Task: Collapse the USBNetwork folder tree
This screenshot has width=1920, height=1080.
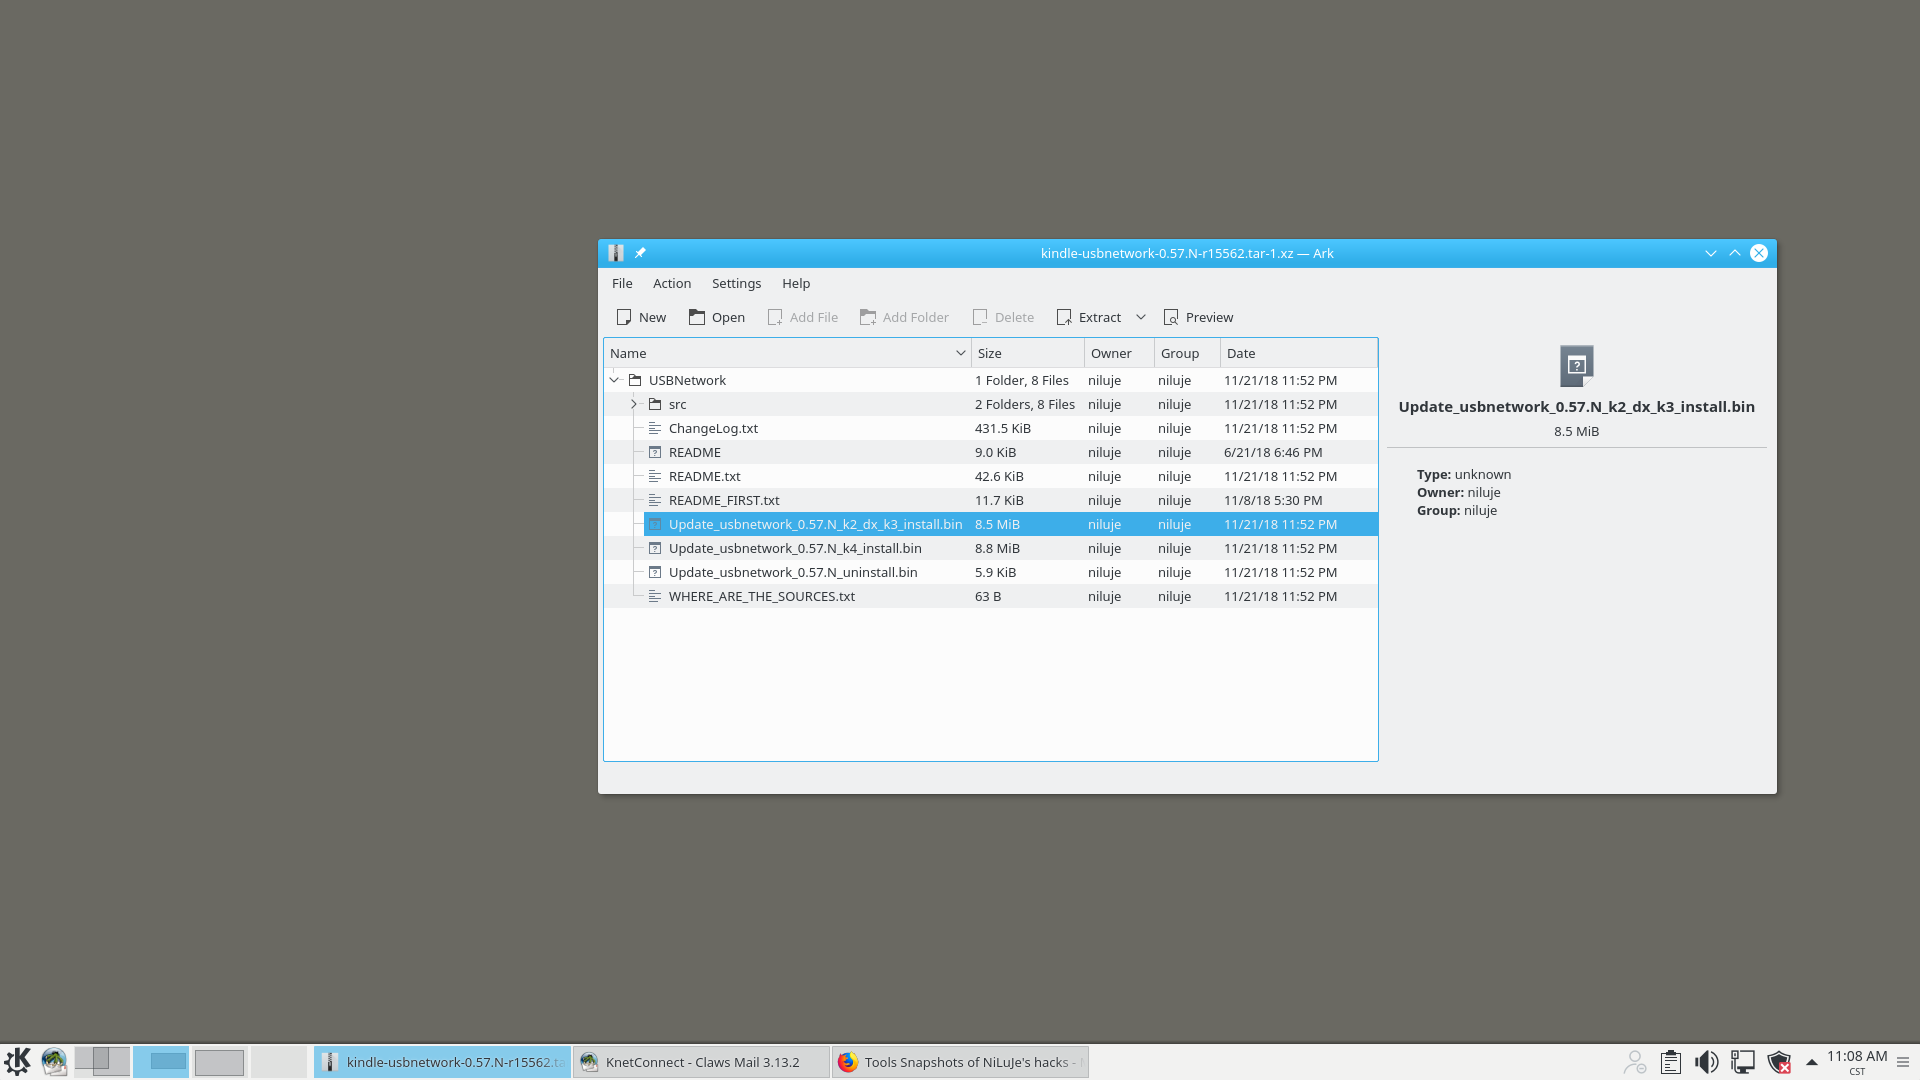Action: coord(615,380)
